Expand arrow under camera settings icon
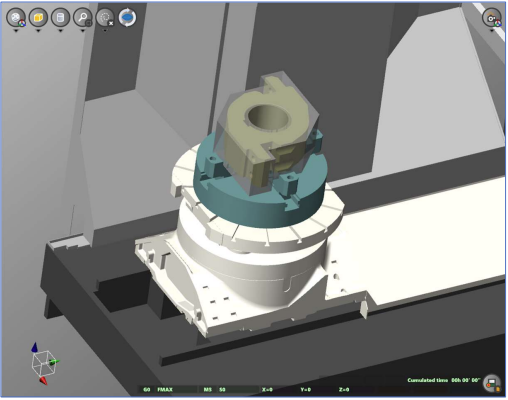508x400 pixels. pos(492,31)
